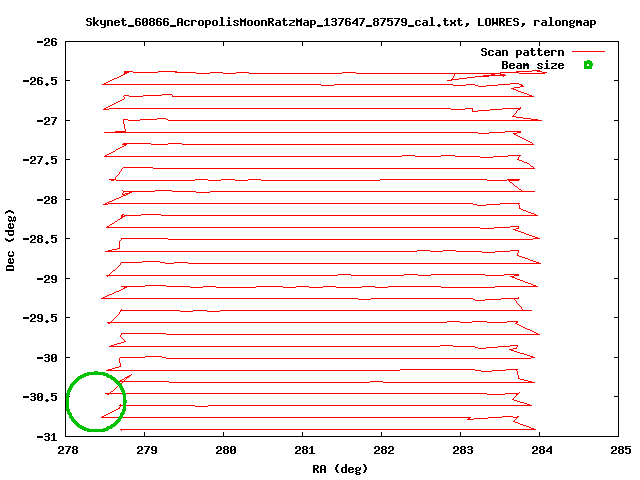The image size is (640, 480).
Task: Click the x-axis tick label 285
Action: [620, 450]
